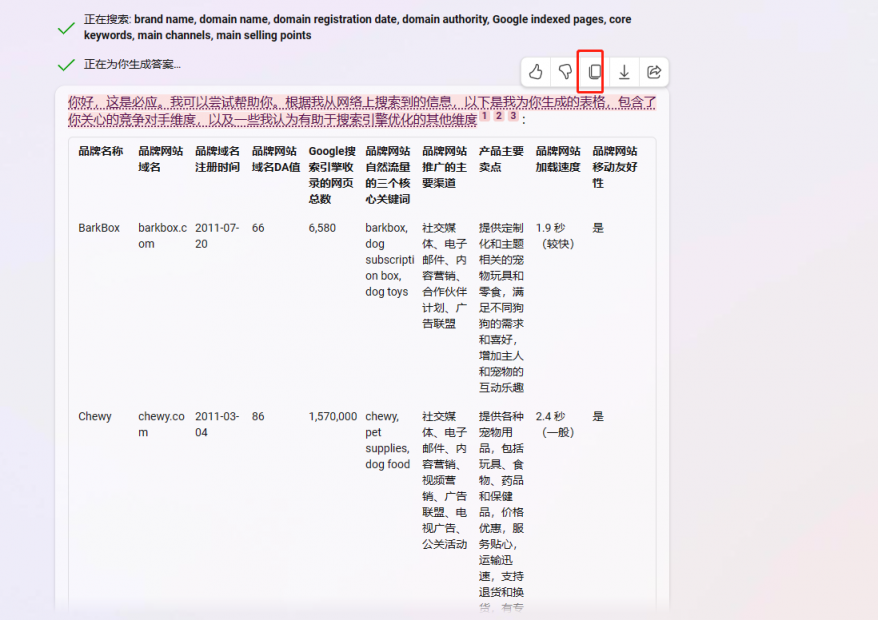The height and width of the screenshot is (620, 878).
Task: Click the Chewy brand name cell
Action: point(95,417)
